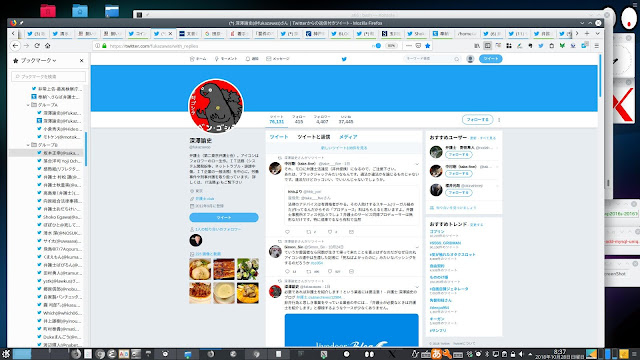Screen dimensions: 640x360
Task: Follow this profile with the フォローする button
Action: (x=477, y=120)
